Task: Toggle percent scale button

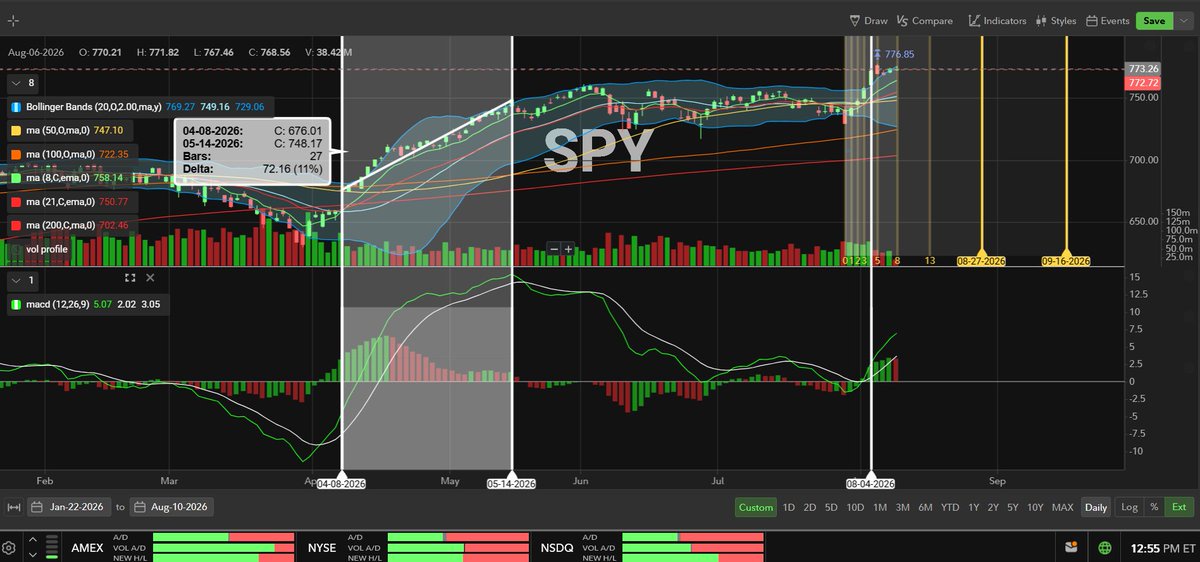Action: click(x=1154, y=507)
